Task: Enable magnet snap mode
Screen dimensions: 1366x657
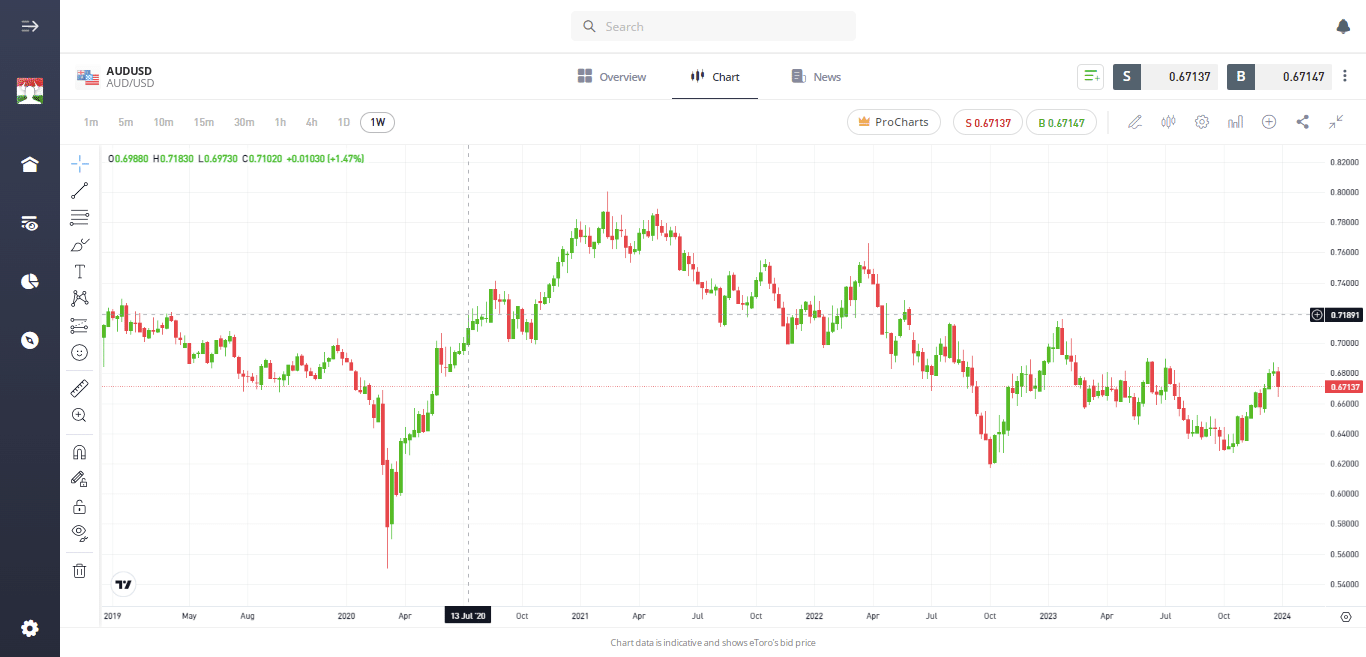Action: click(79, 451)
